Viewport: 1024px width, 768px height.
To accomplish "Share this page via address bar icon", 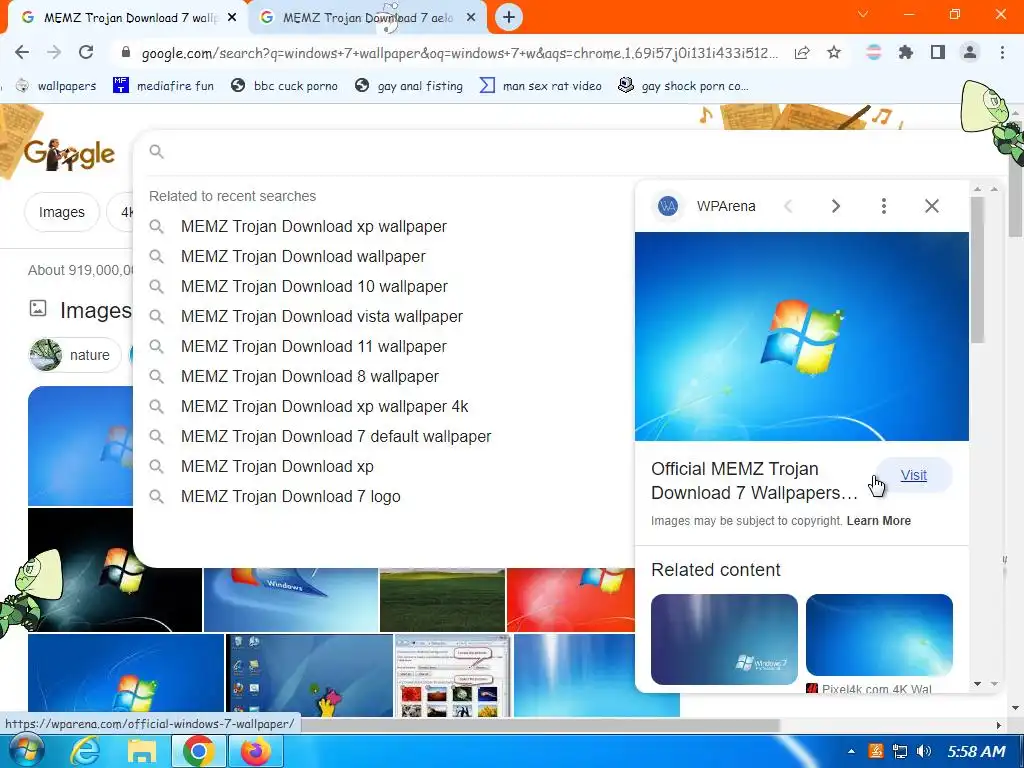I will pos(802,53).
